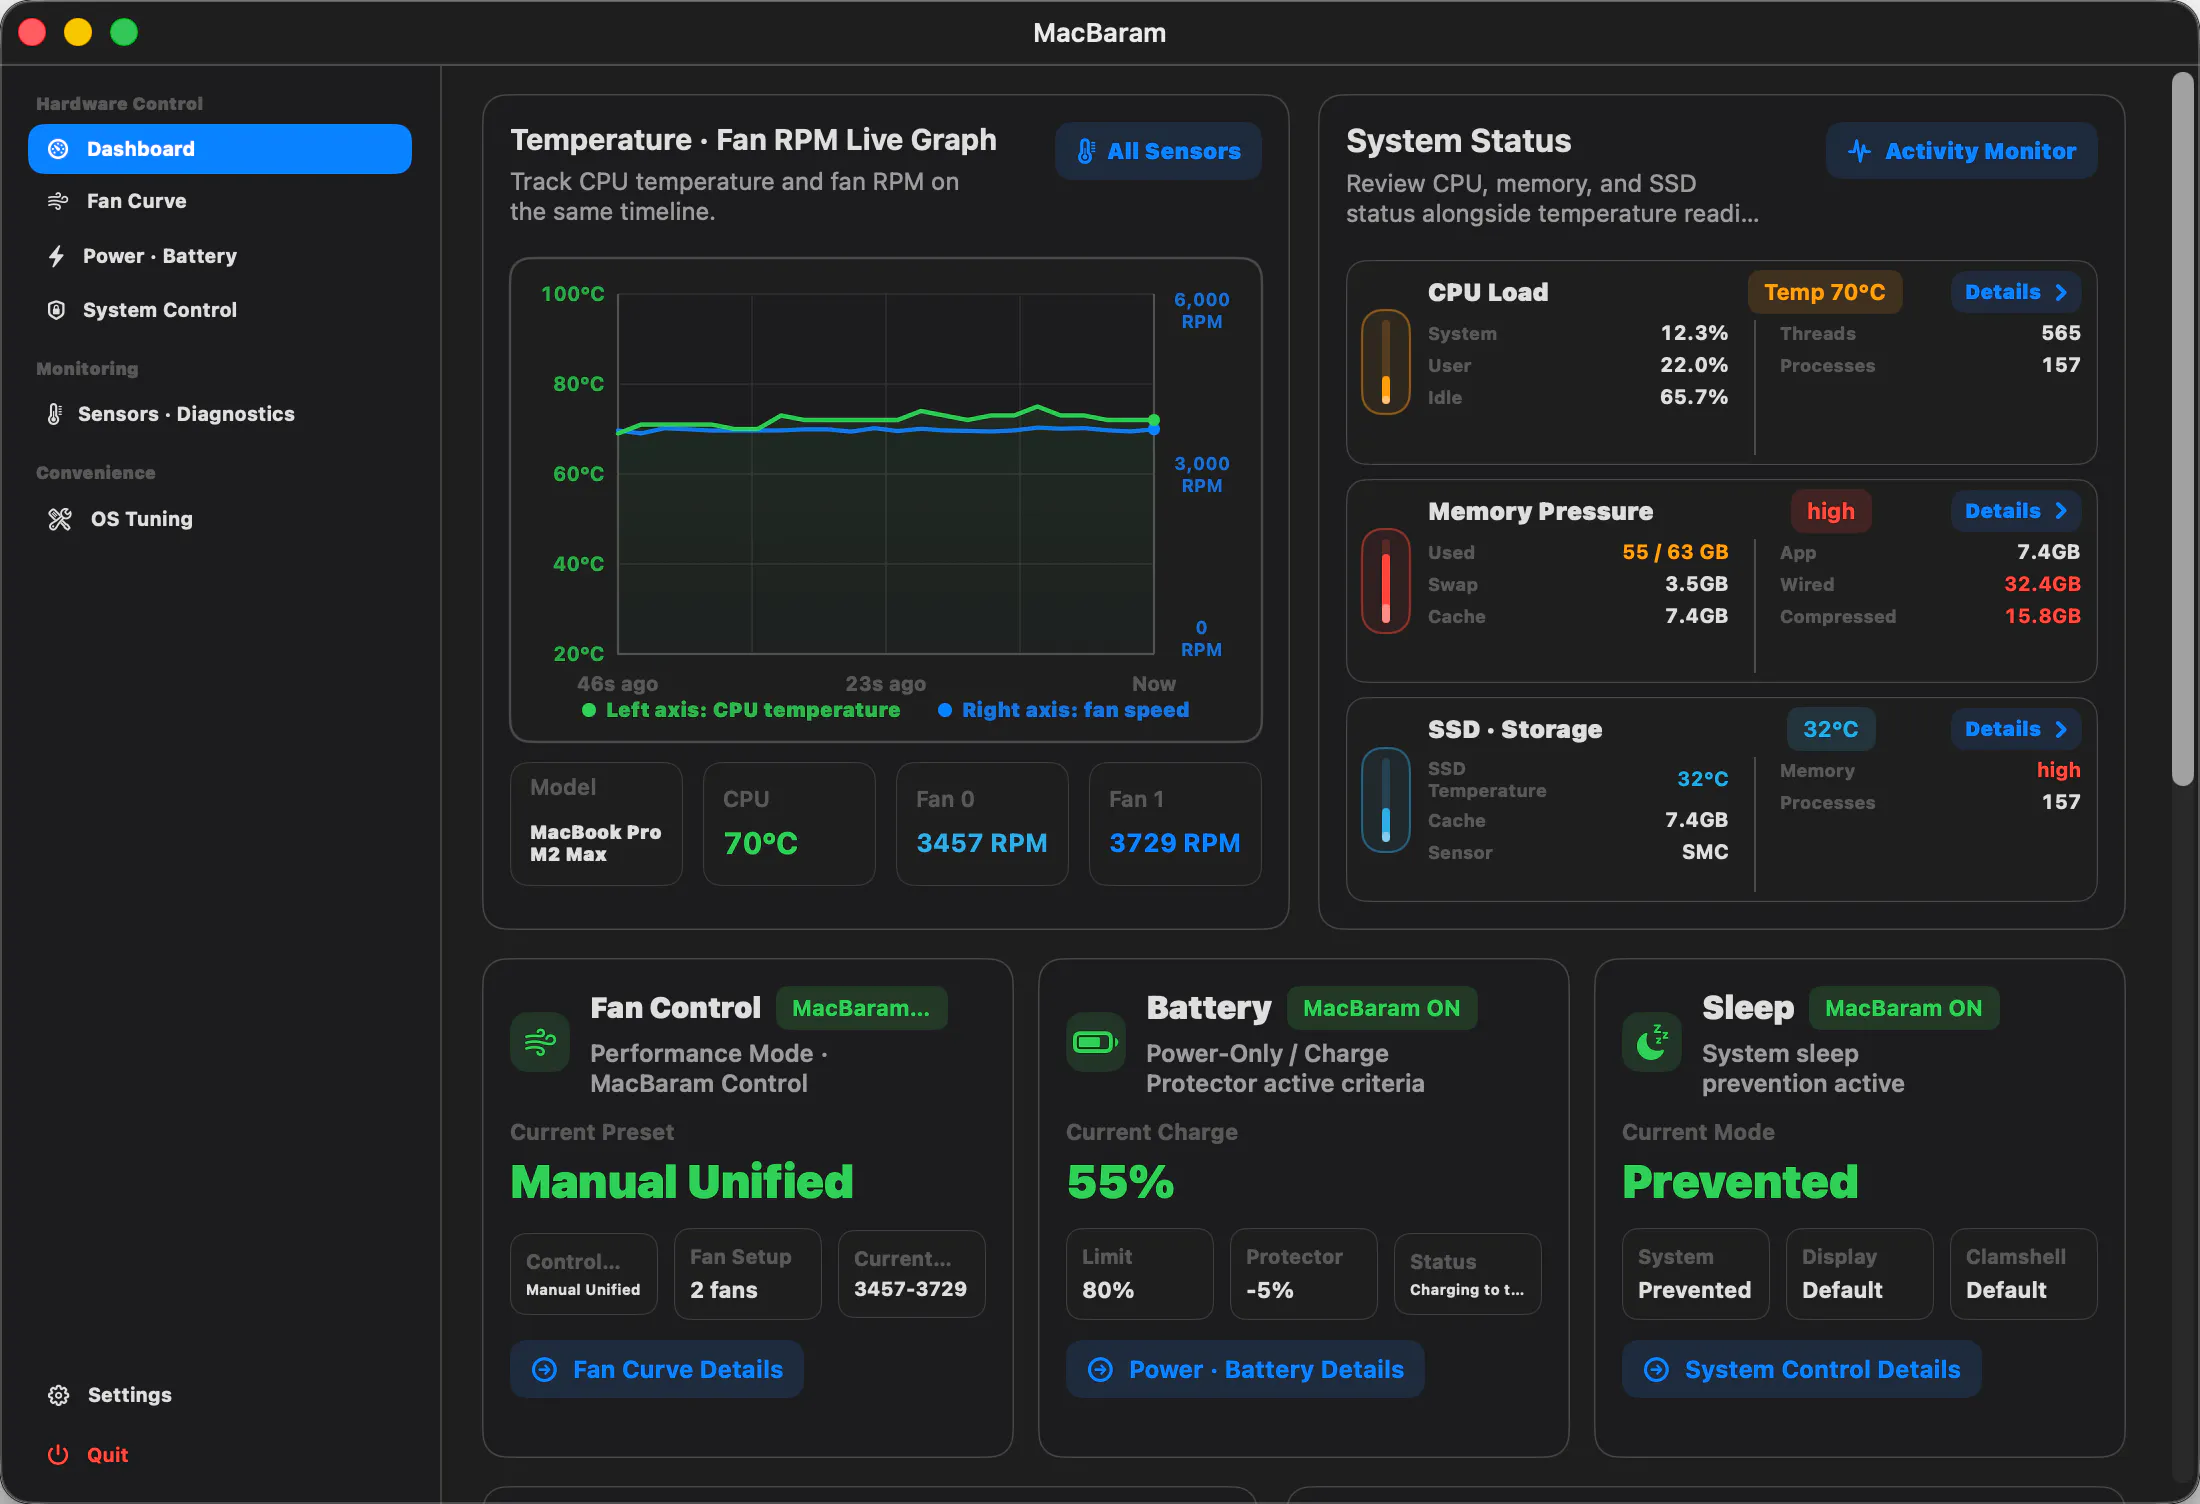This screenshot has height=1504, width=2200.
Task: Click Used memory 55 / 63 GB value
Action: pos(1675,552)
